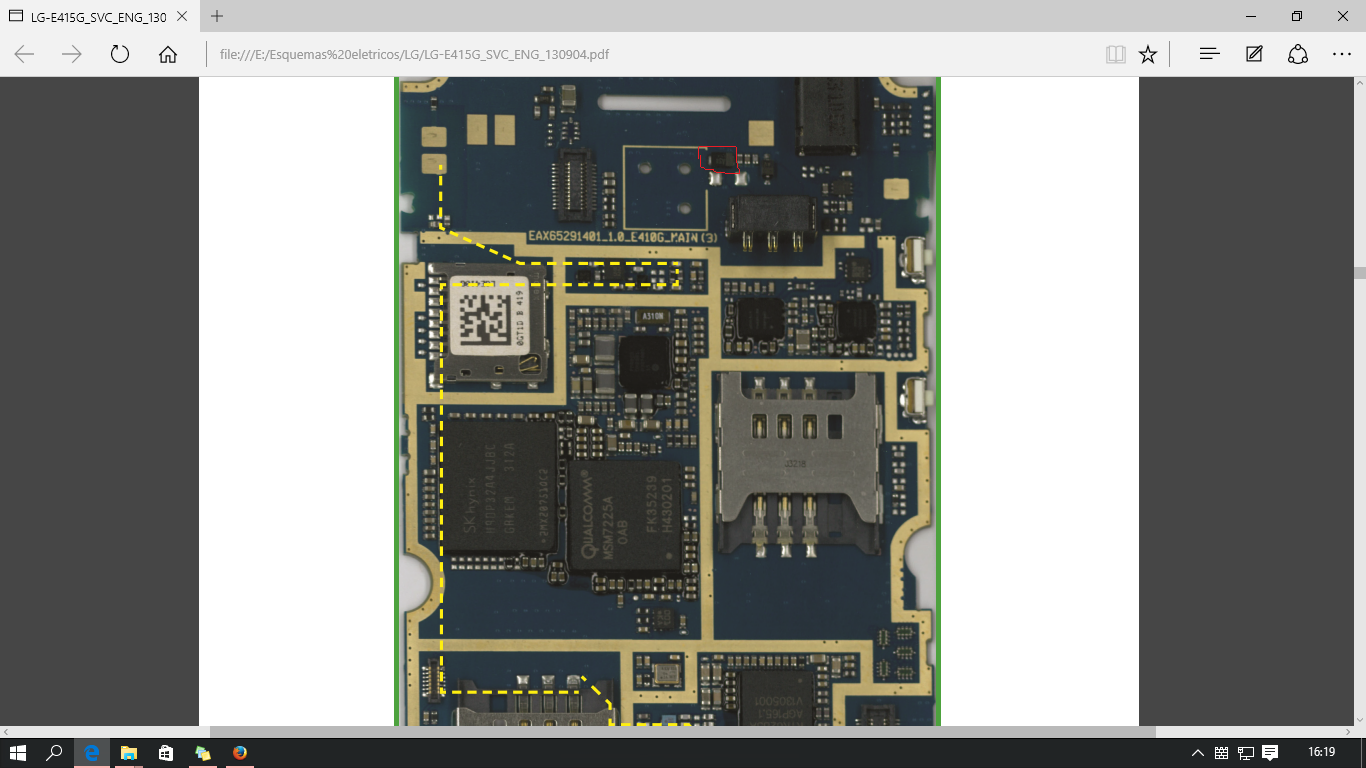
Task: Open reading view book icon
Action: (1116, 54)
